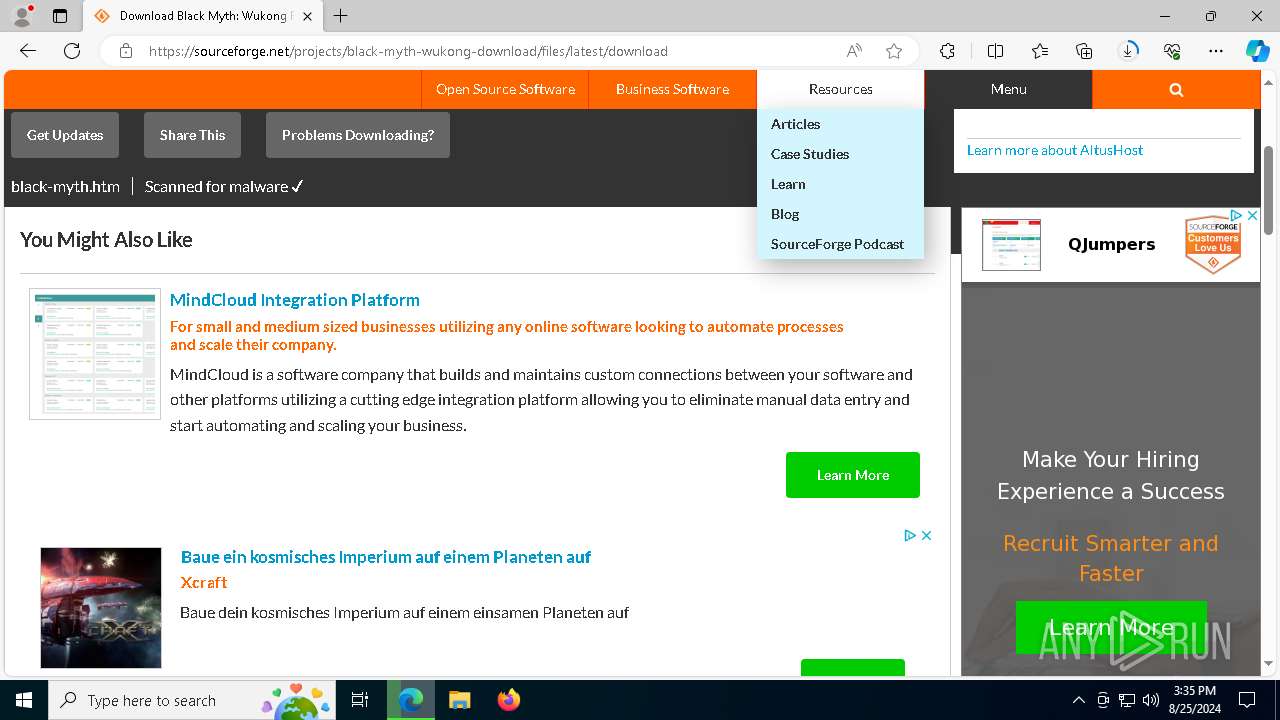
Task: Click the Xcraft advertiser name link
Action: [204, 582]
